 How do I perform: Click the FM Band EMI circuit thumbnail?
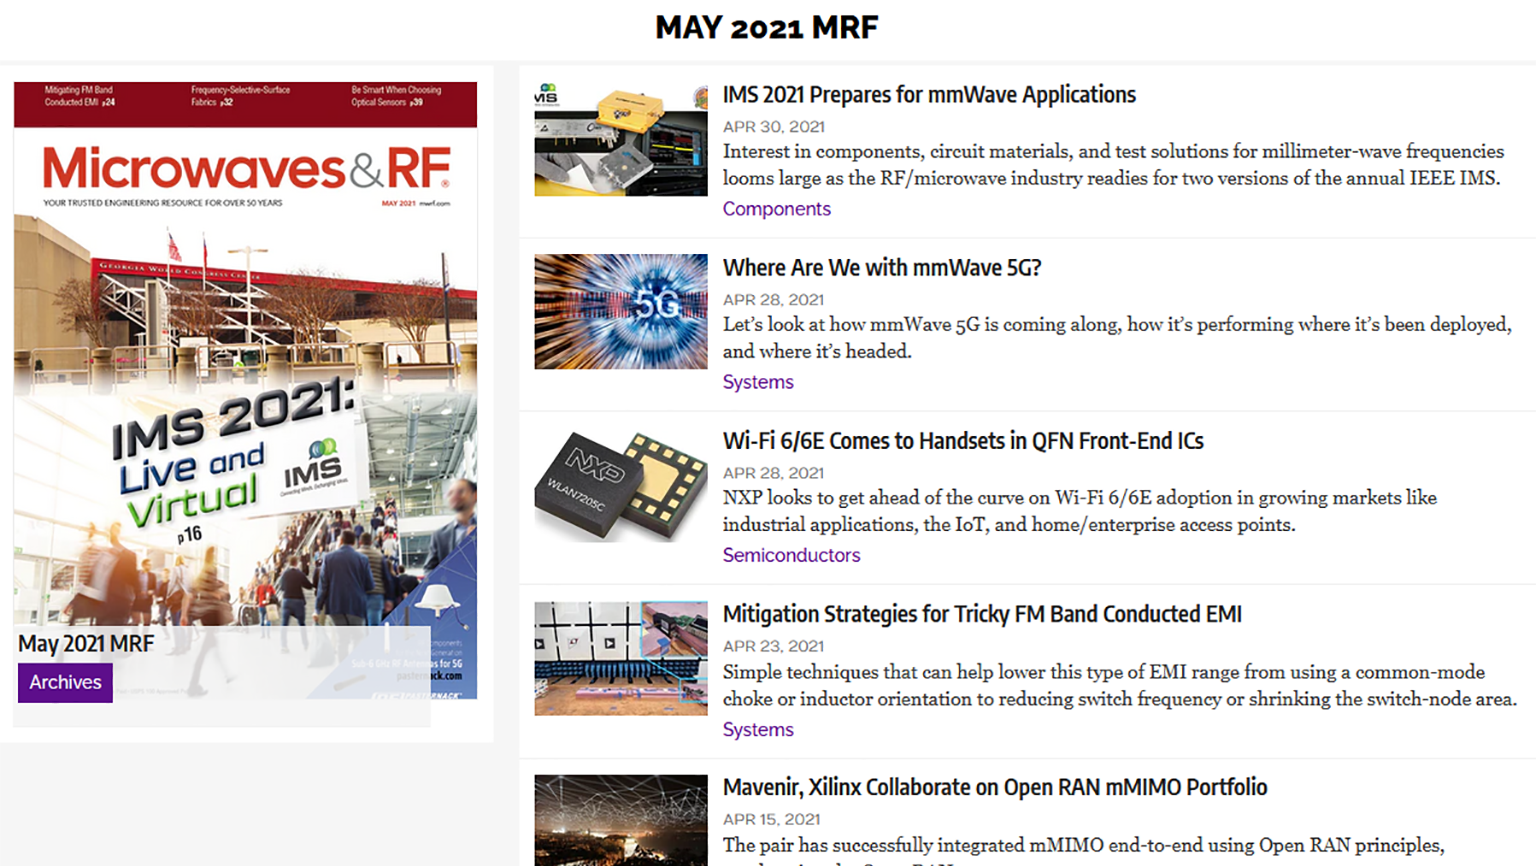point(620,658)
